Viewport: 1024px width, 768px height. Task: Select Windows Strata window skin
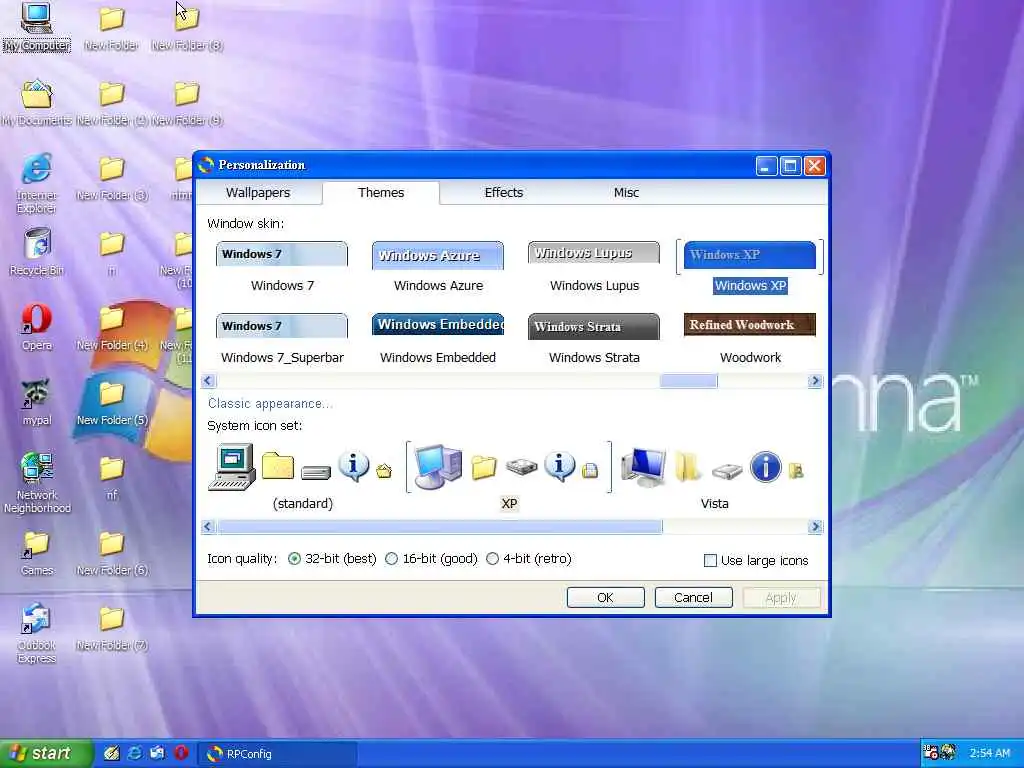pos(594,340)
